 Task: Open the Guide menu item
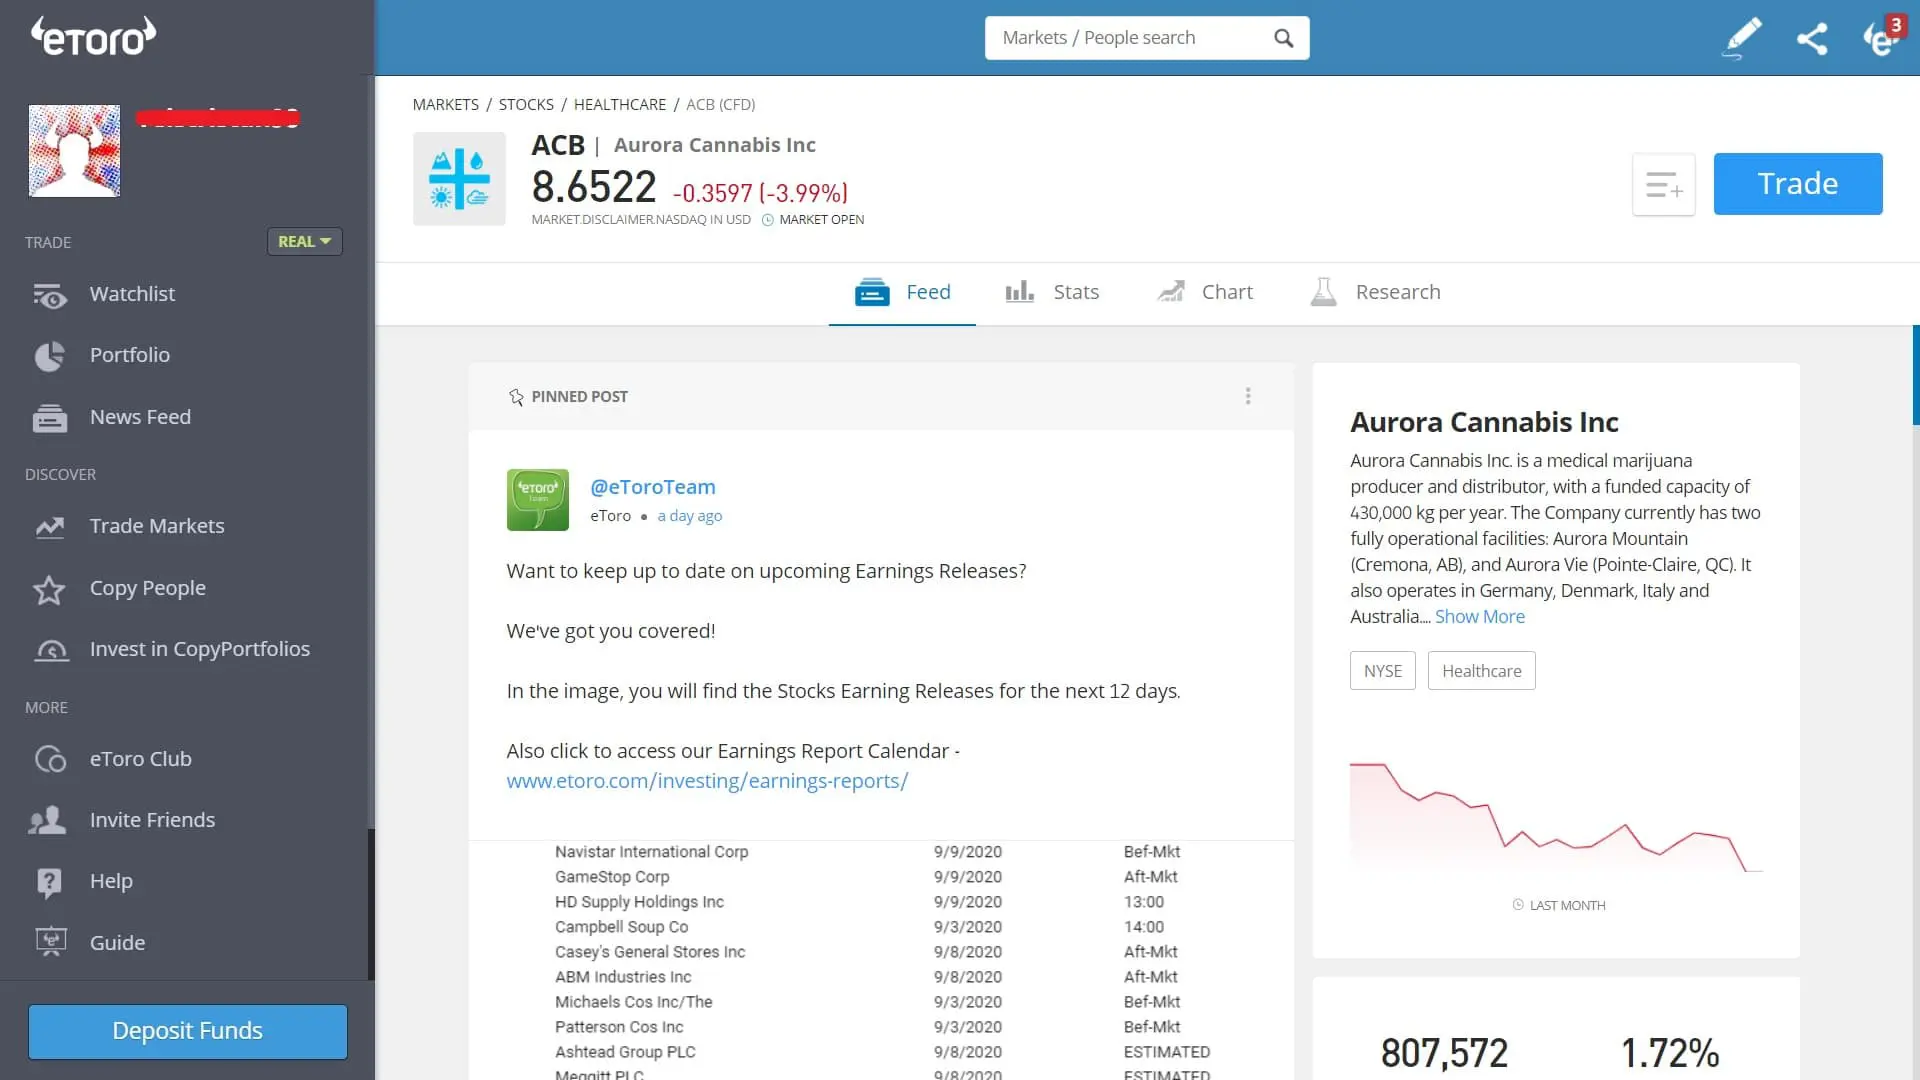pos(117,943)
